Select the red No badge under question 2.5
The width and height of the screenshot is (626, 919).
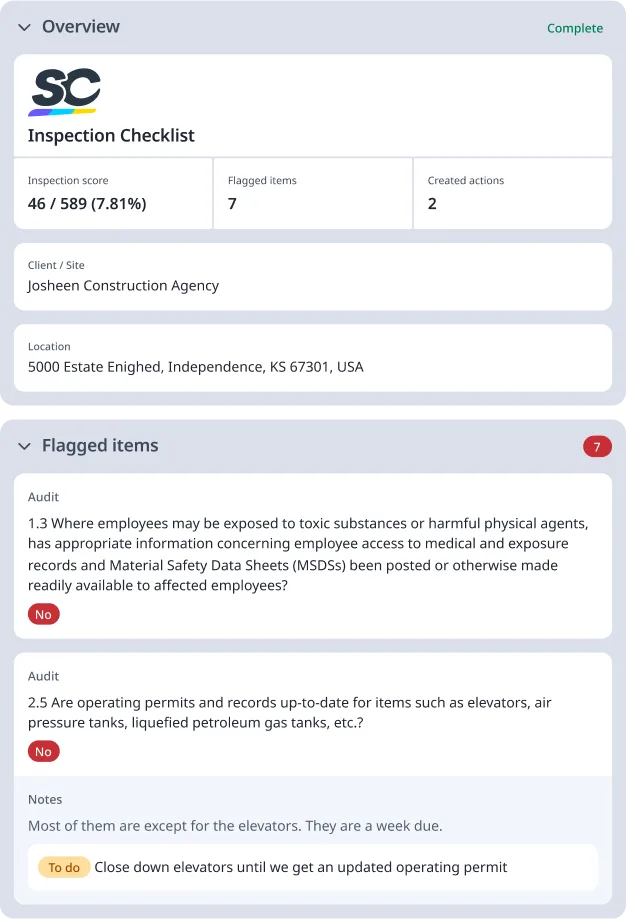click(x=43, y=751)
